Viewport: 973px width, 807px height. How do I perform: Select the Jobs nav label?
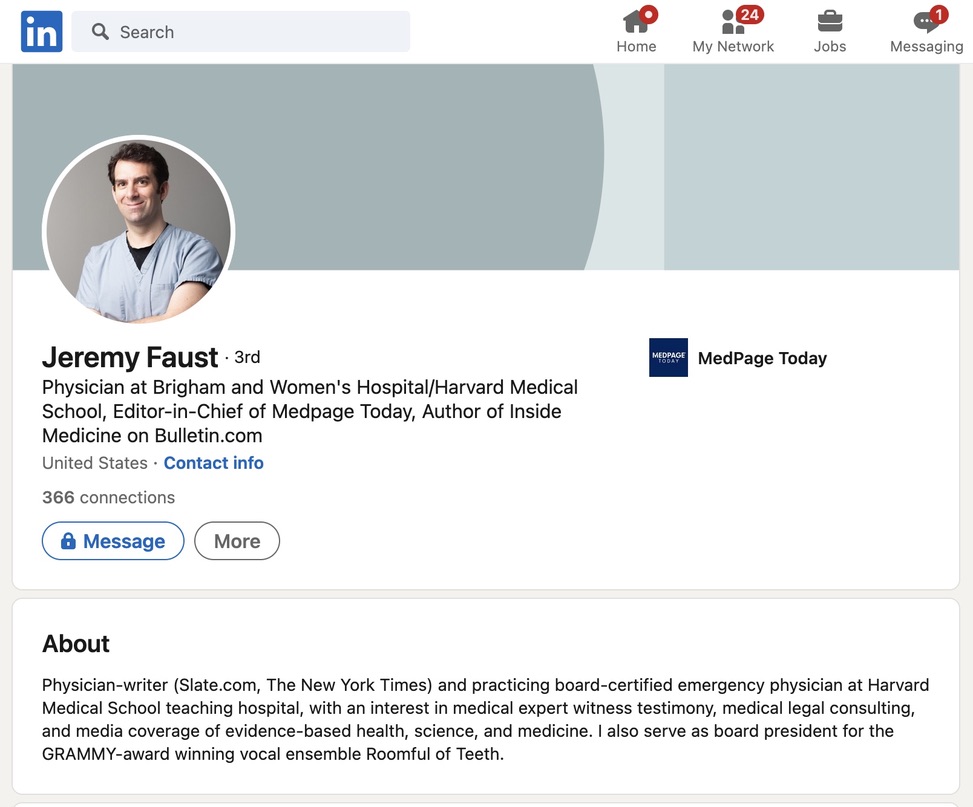point(829,46)
